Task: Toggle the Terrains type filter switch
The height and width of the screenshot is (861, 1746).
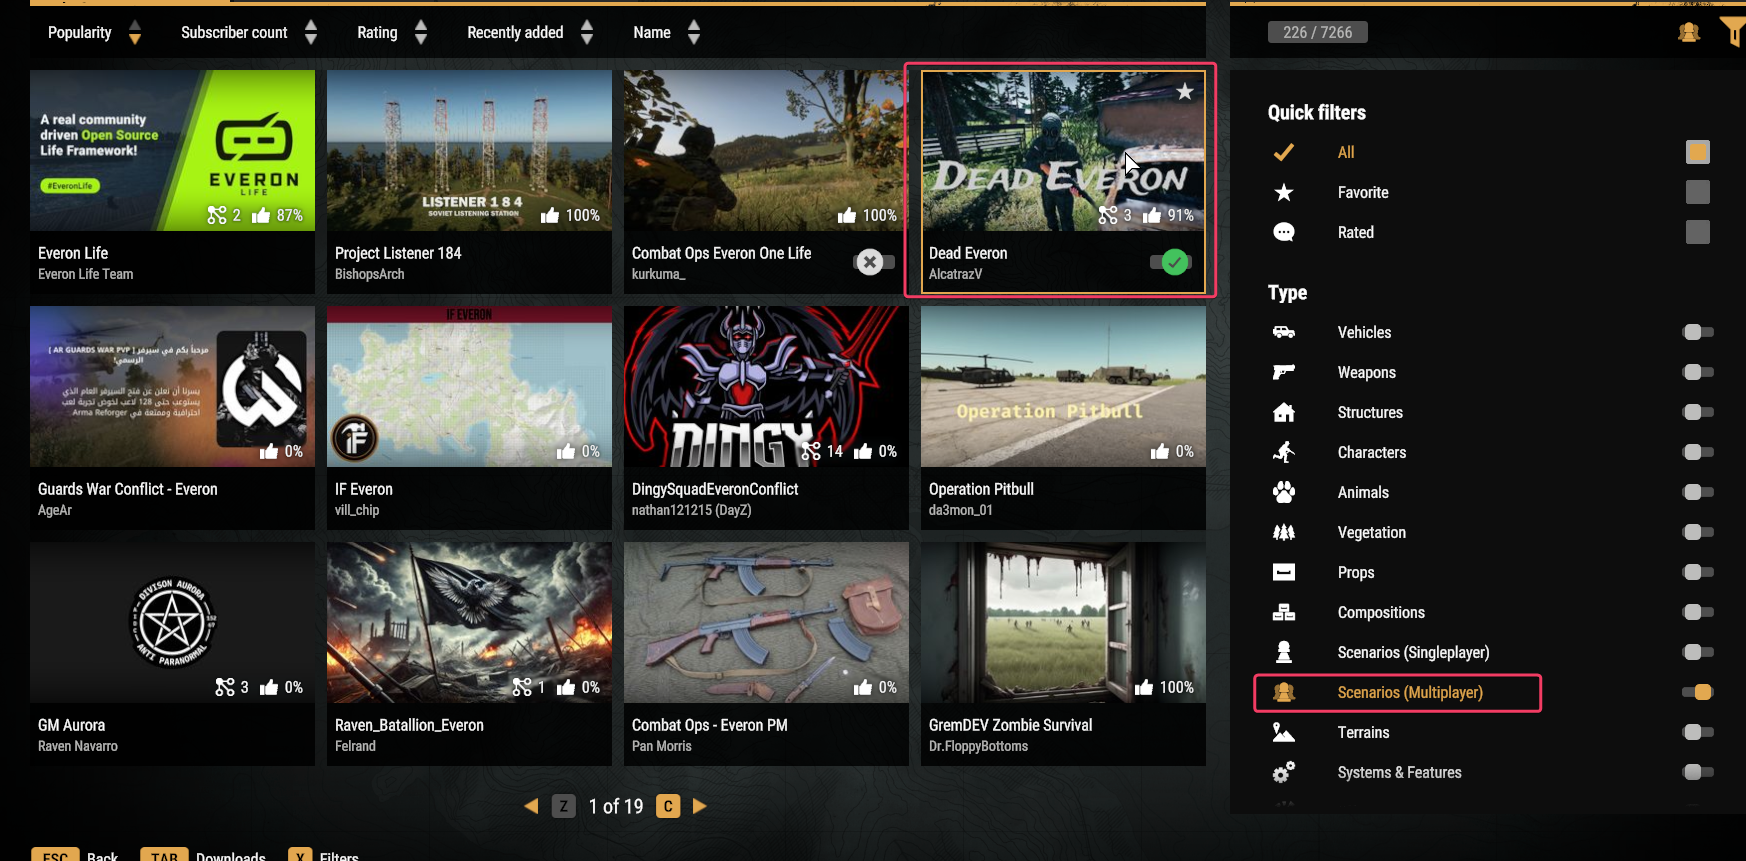Action: 1698,732
